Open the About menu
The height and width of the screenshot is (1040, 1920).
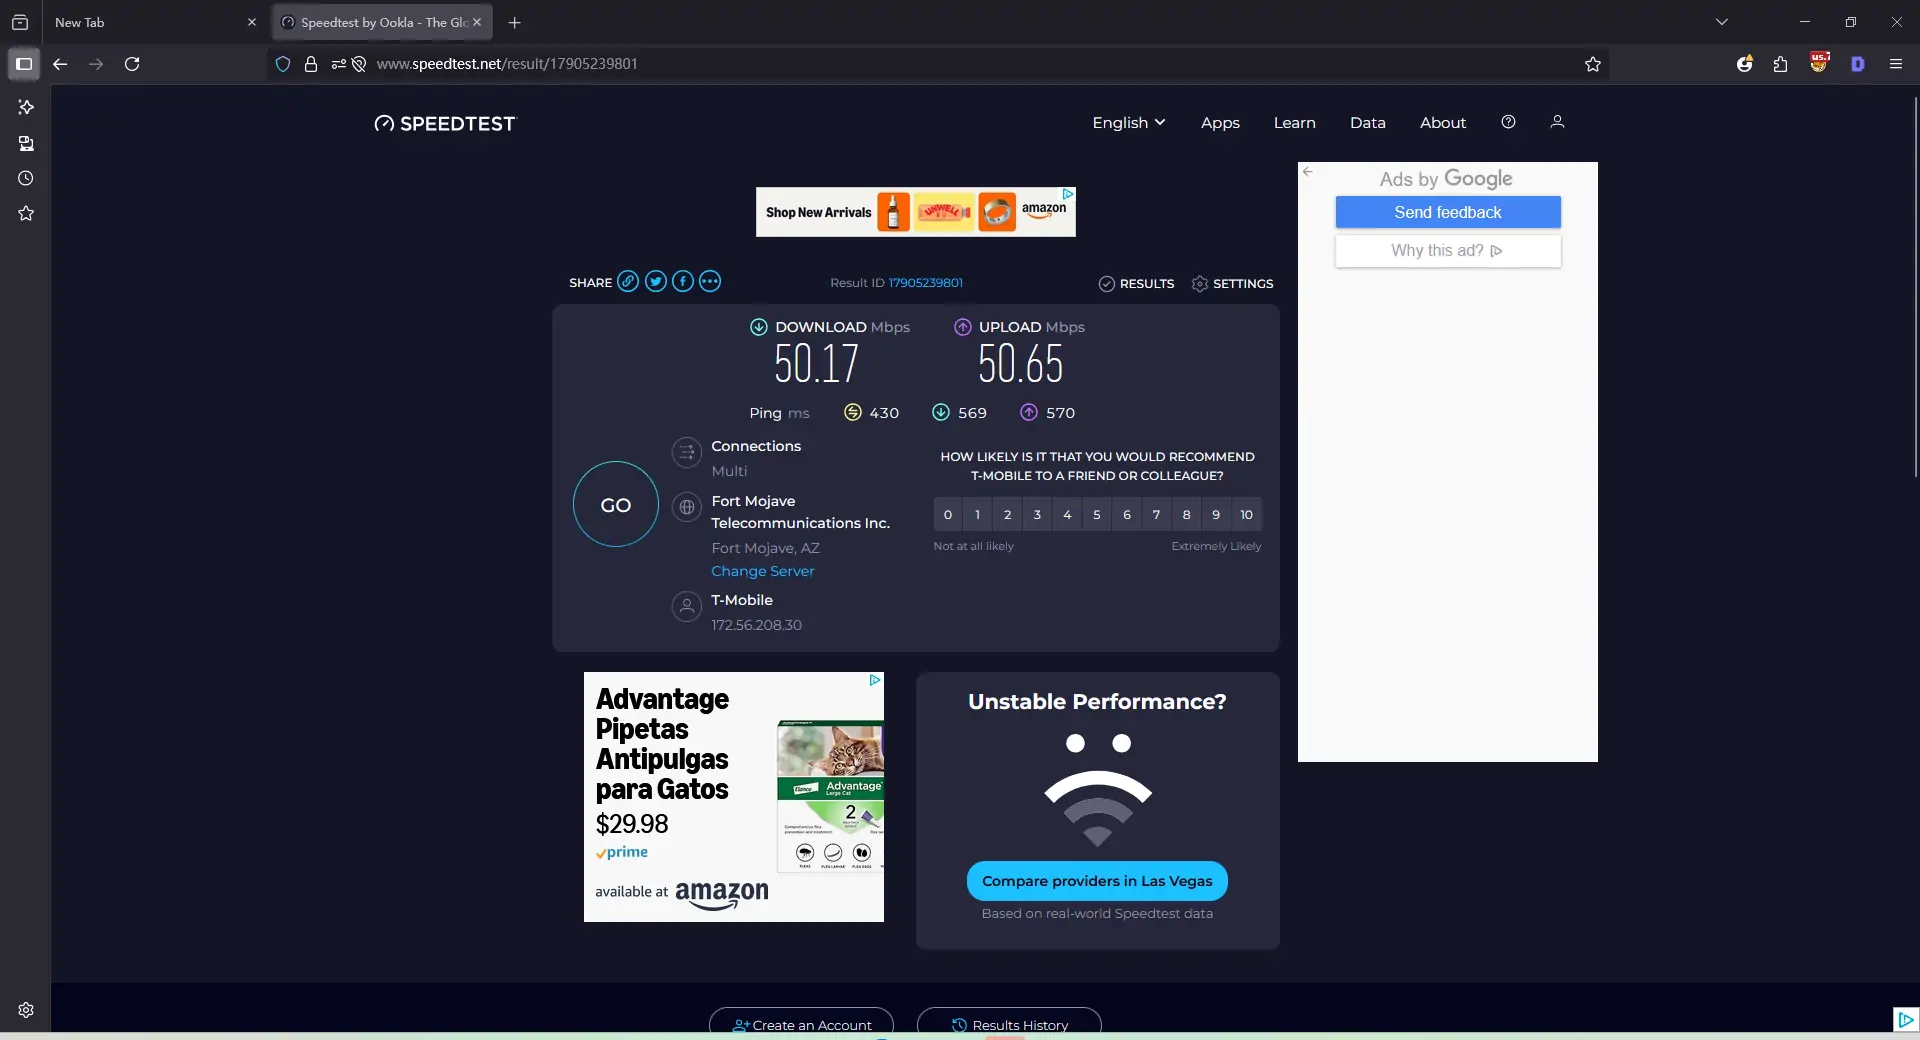click(x=1443, y=123)
